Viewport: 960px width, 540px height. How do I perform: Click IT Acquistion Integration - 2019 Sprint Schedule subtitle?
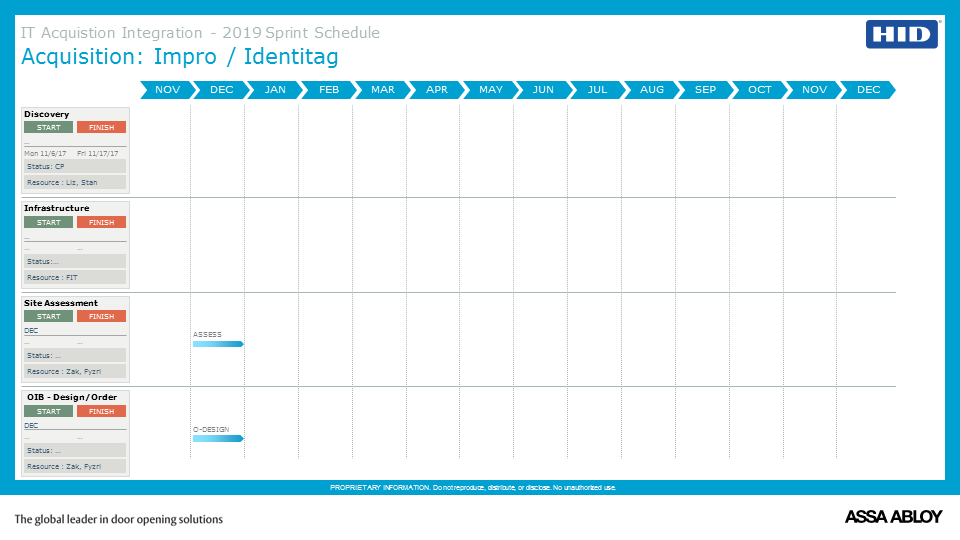tap(200, 32)
